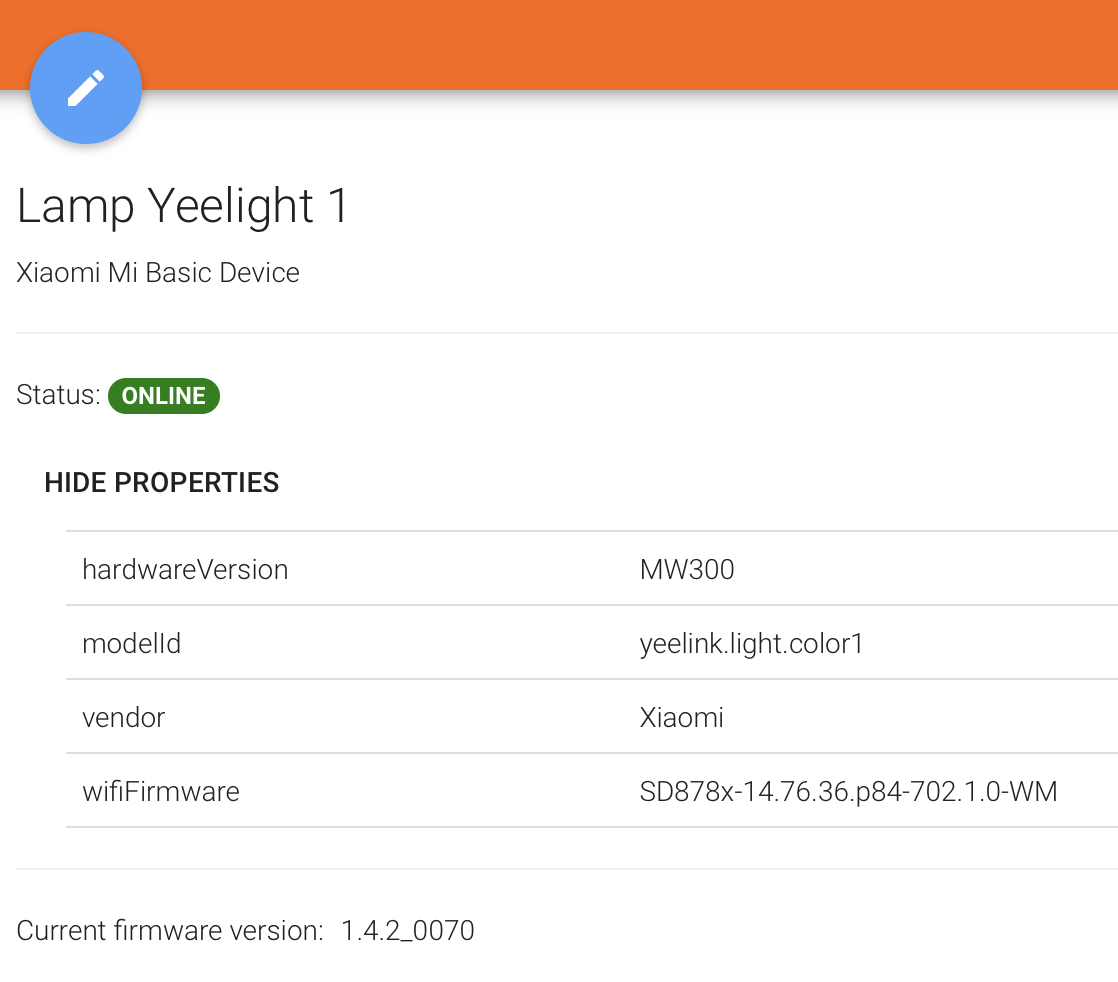This screenshot has width=1118, height=982.
Task: Click firmware version number 1.4.2_0070
Action: pyautogui.click(x=408, y=931)
